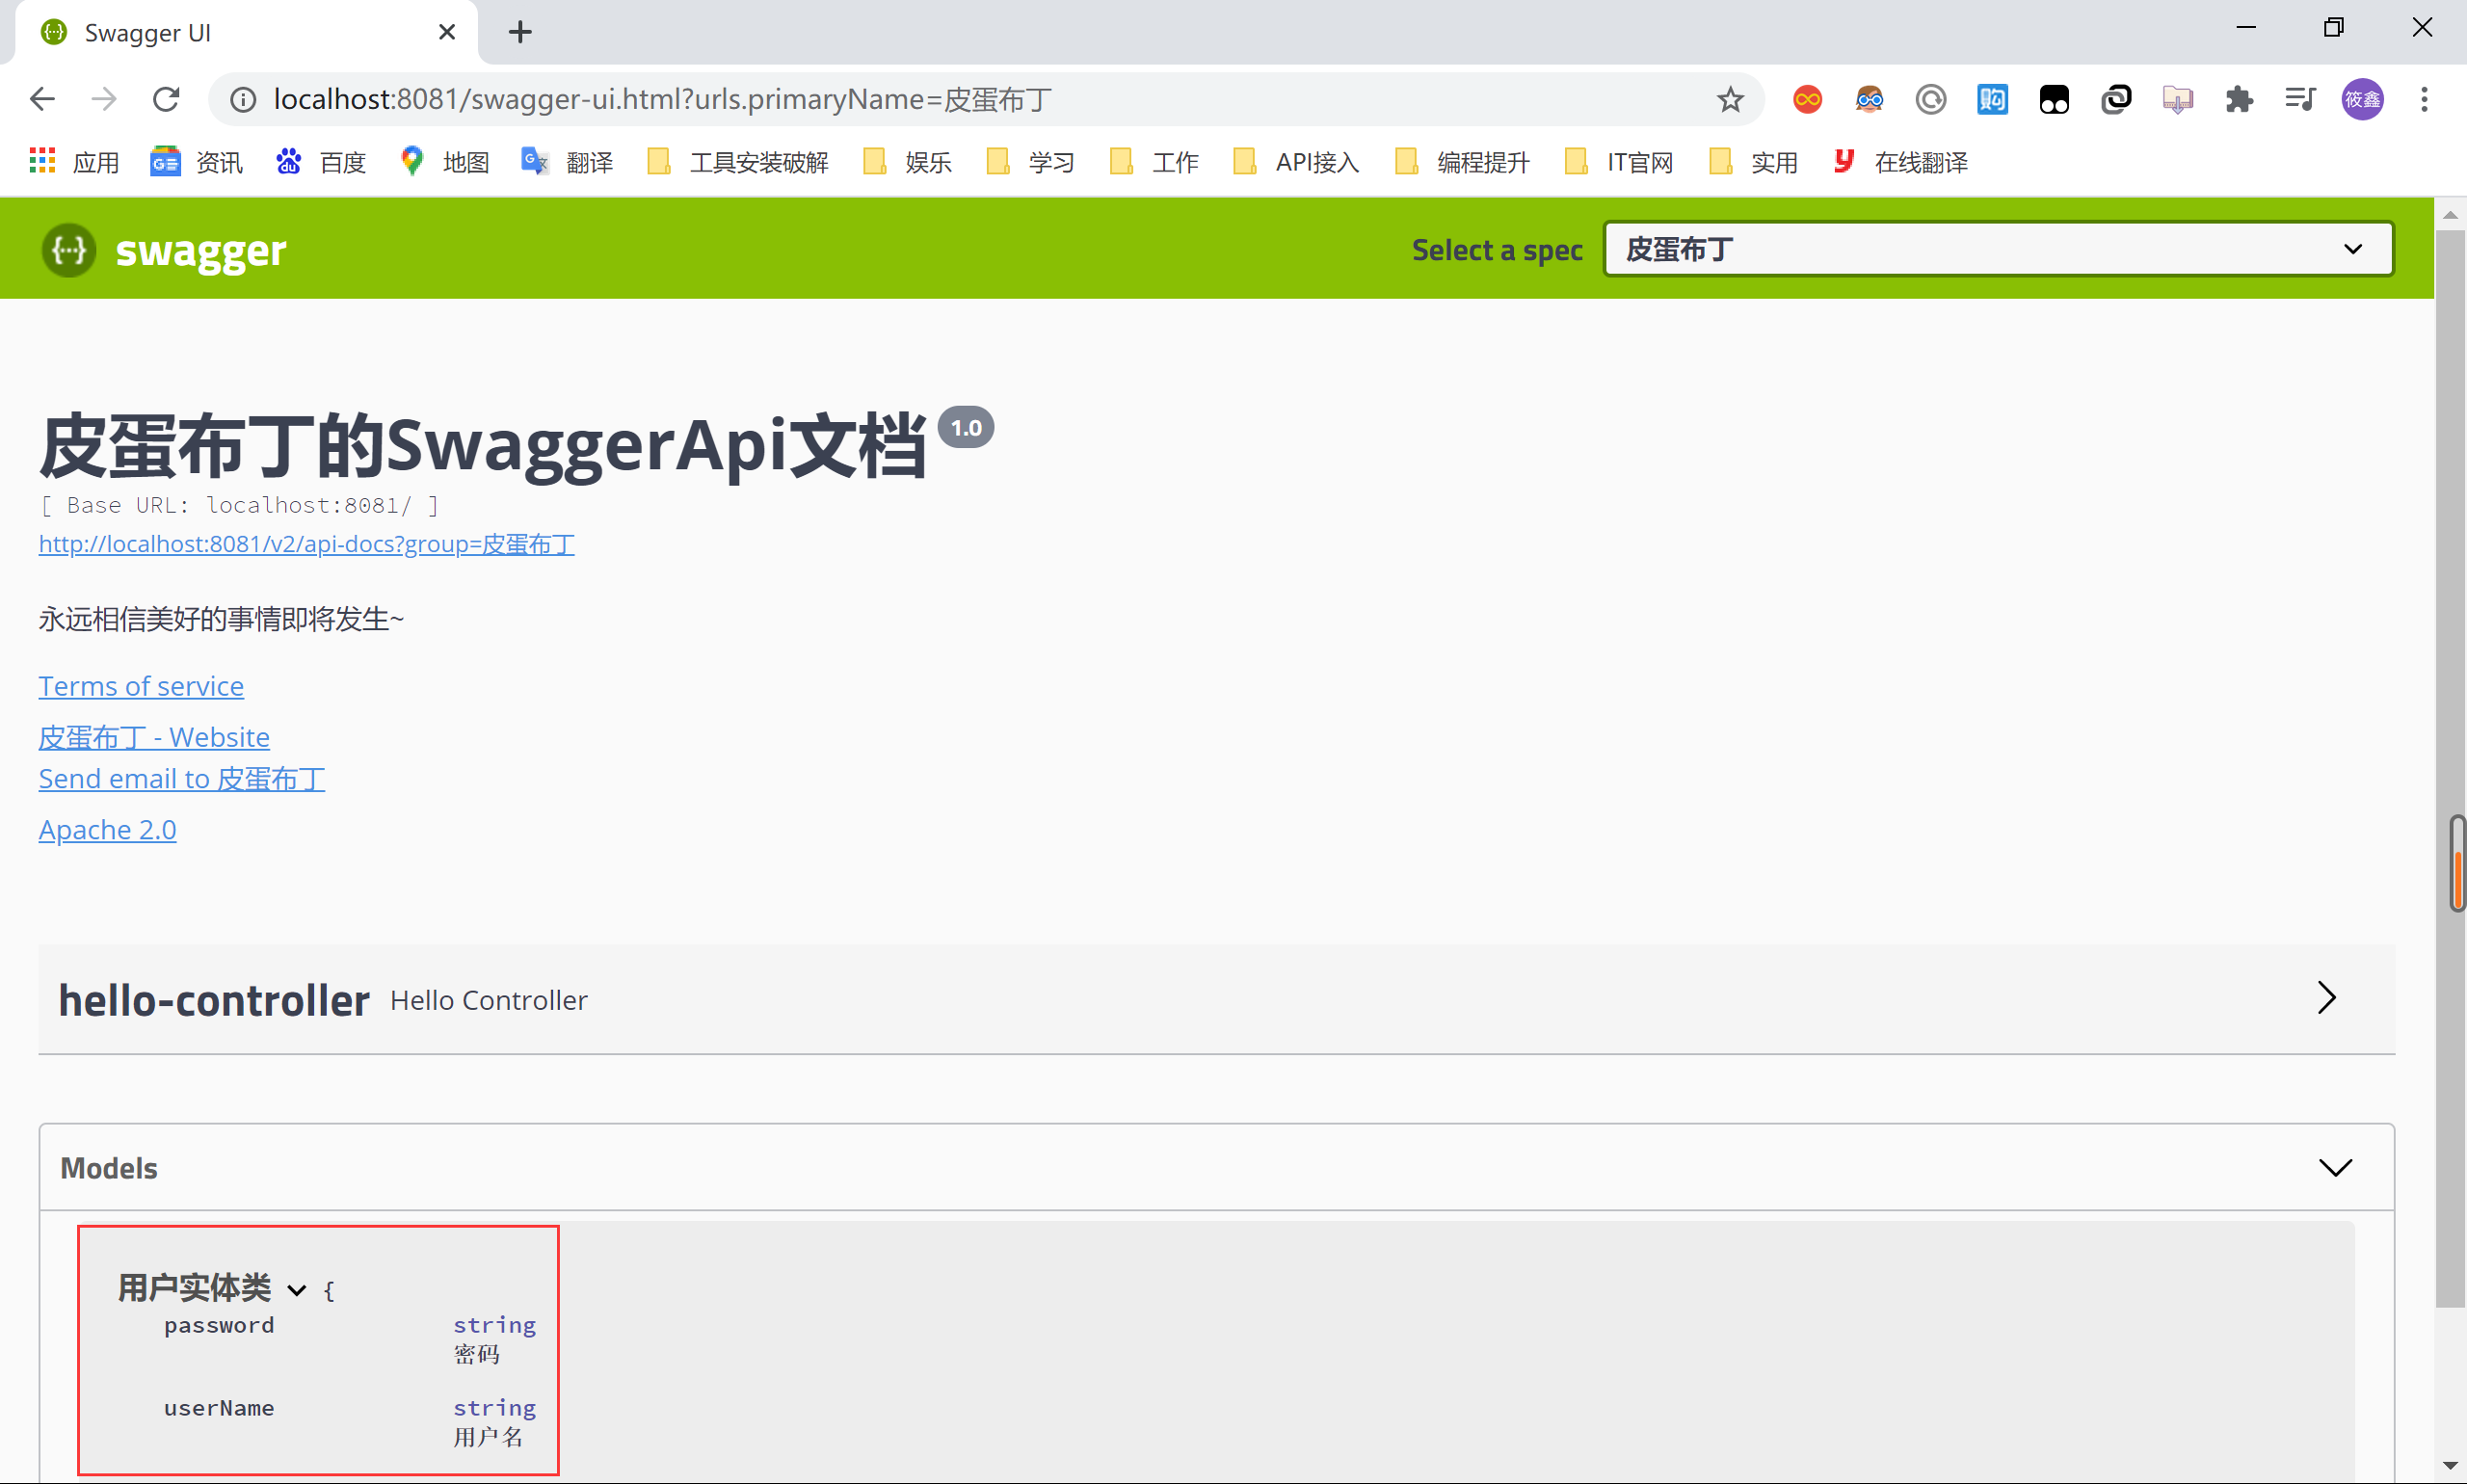
Task: Click the browser refresh icon
Action: [166, 97]
